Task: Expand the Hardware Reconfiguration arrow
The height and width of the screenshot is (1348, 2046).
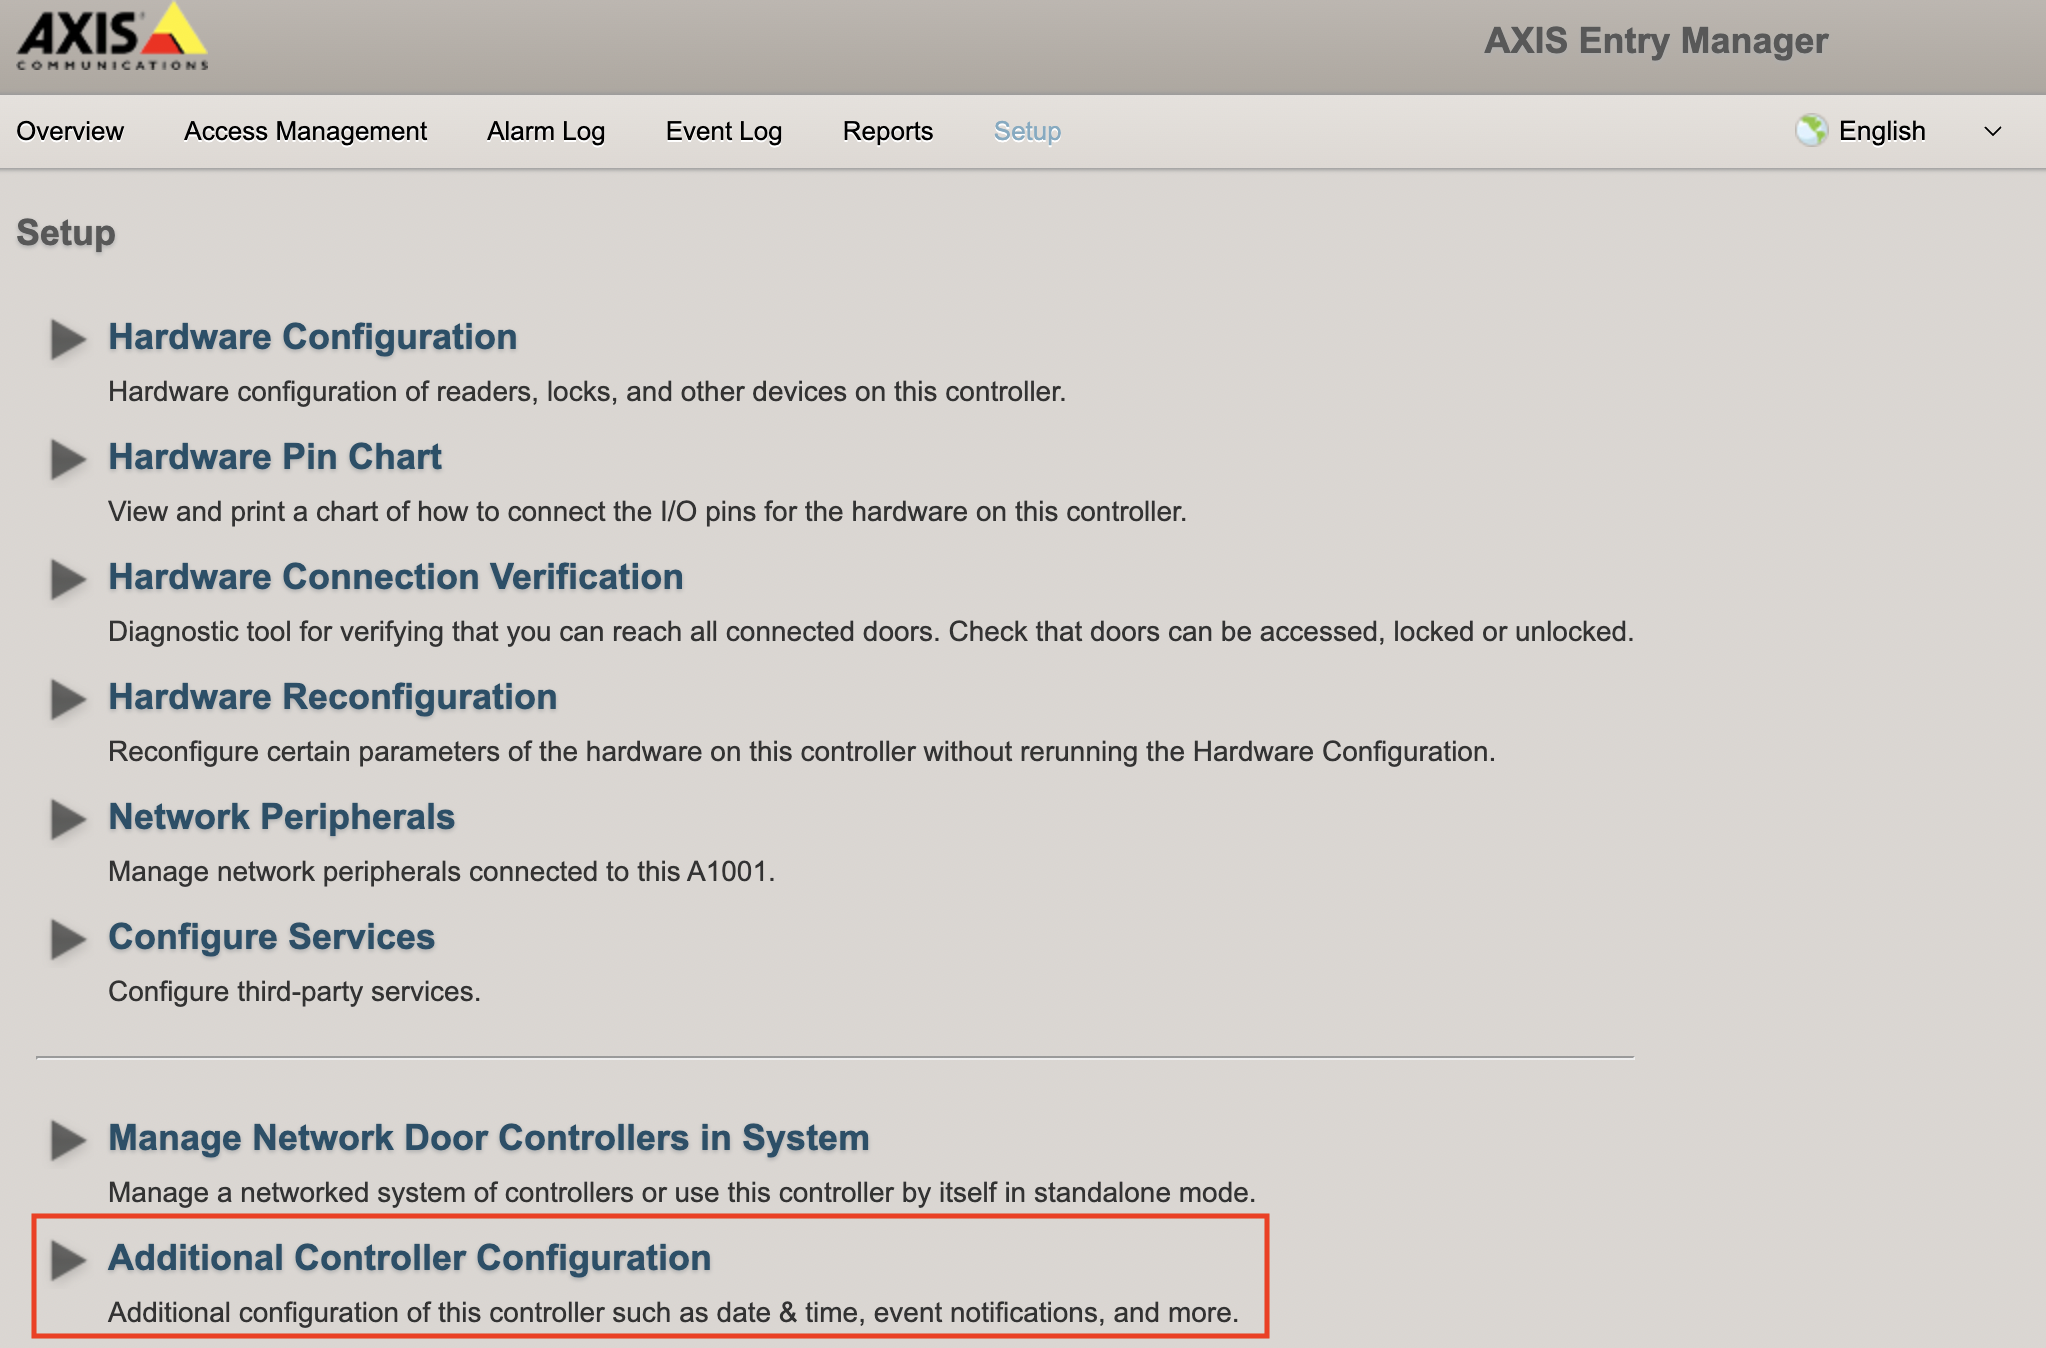Action: (x=68, y=699)
